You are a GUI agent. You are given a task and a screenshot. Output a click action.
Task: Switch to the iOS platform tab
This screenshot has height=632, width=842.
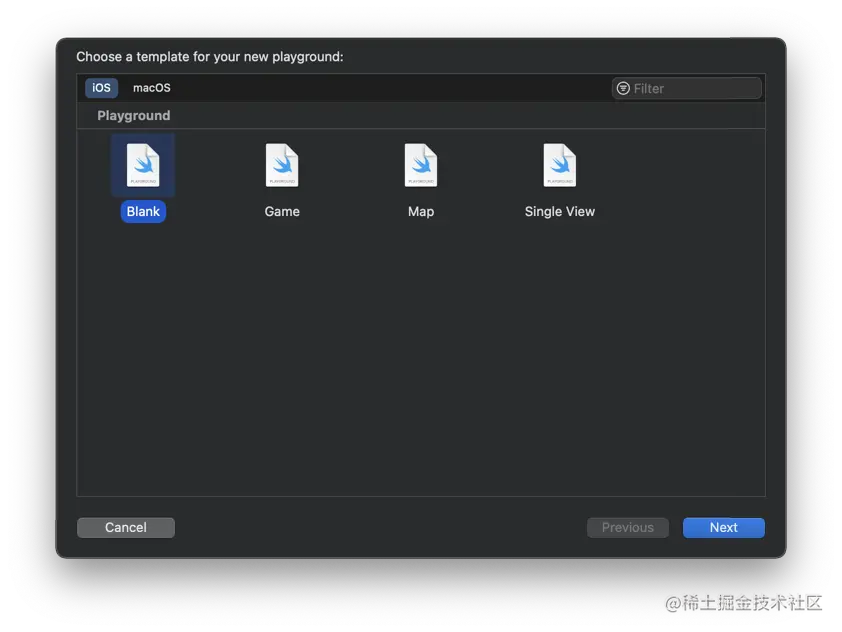pos(101,88)
